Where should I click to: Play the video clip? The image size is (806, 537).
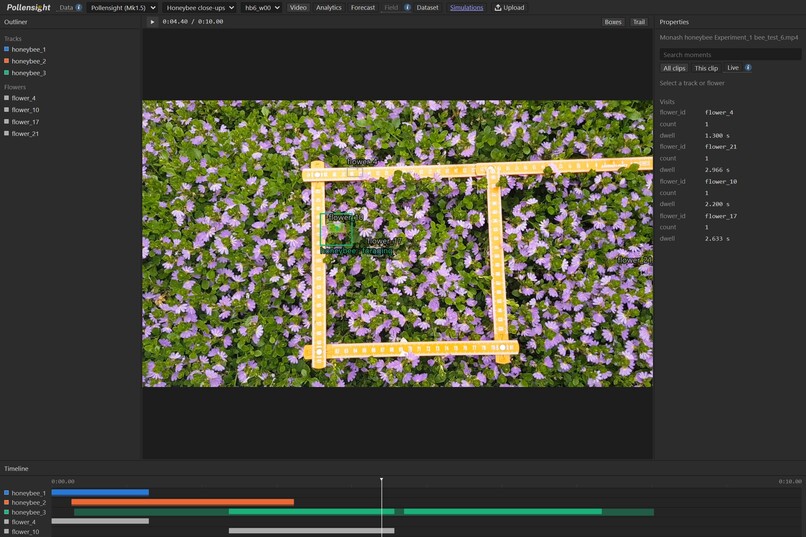tap(152, 22)
